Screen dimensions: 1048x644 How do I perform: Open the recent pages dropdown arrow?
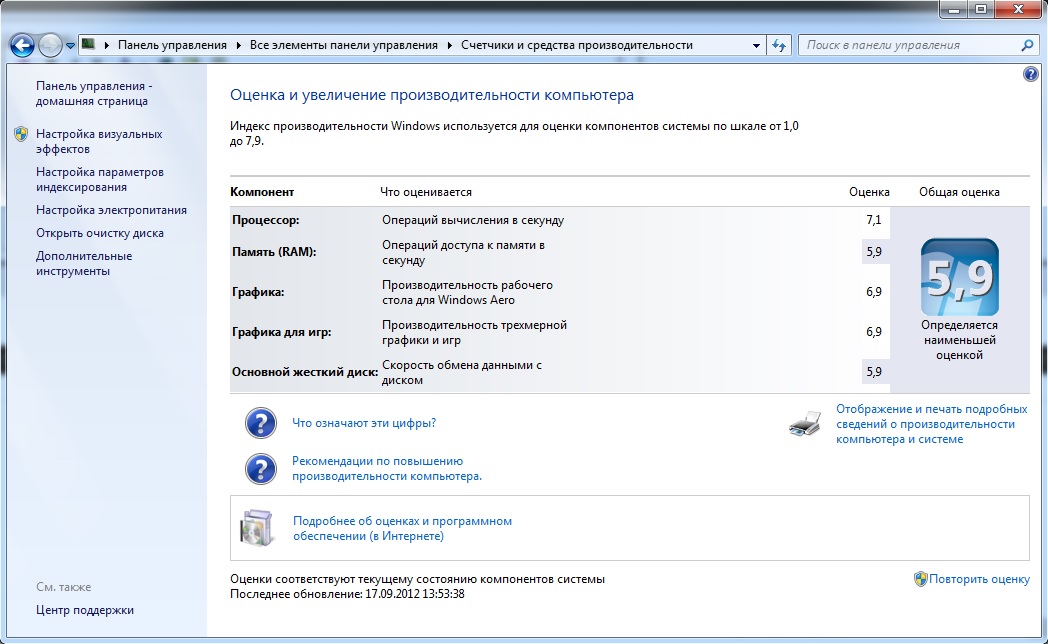click(71, 46)
